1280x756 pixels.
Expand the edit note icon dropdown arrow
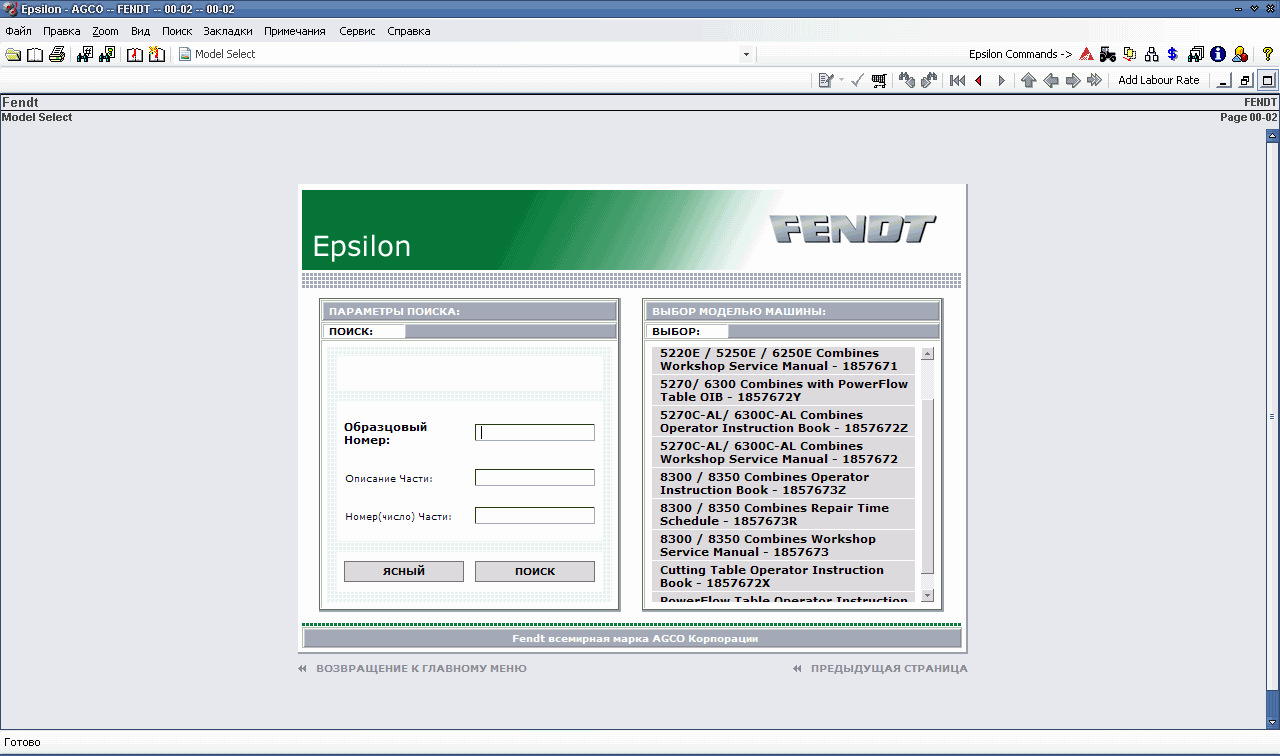click(x=840, y=80)
